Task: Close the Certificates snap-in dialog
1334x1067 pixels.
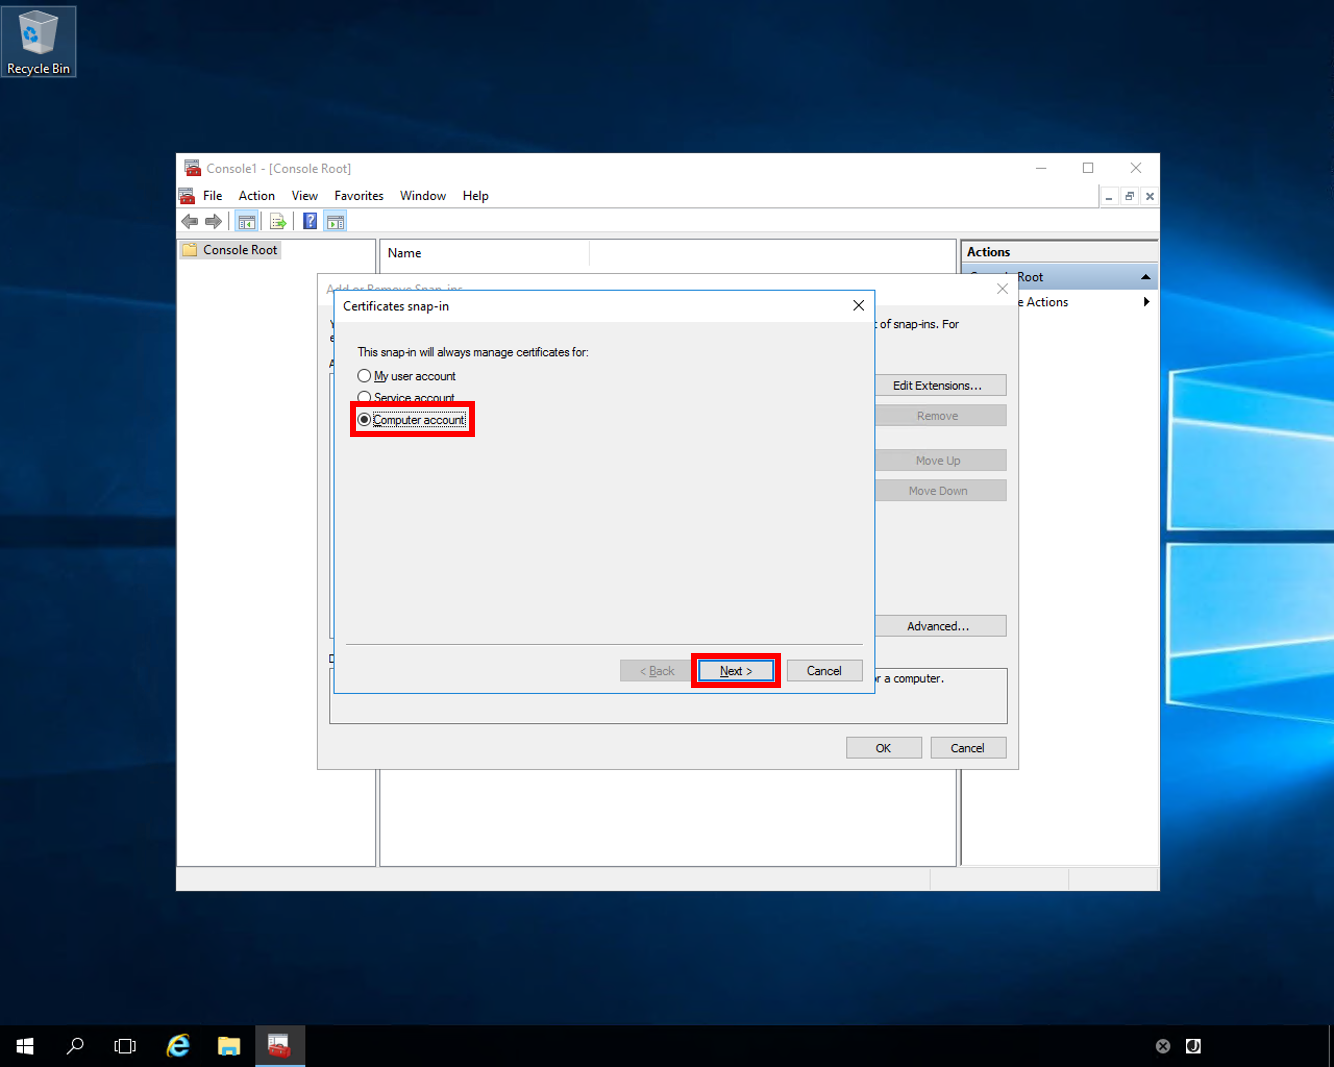Action: 858,306
